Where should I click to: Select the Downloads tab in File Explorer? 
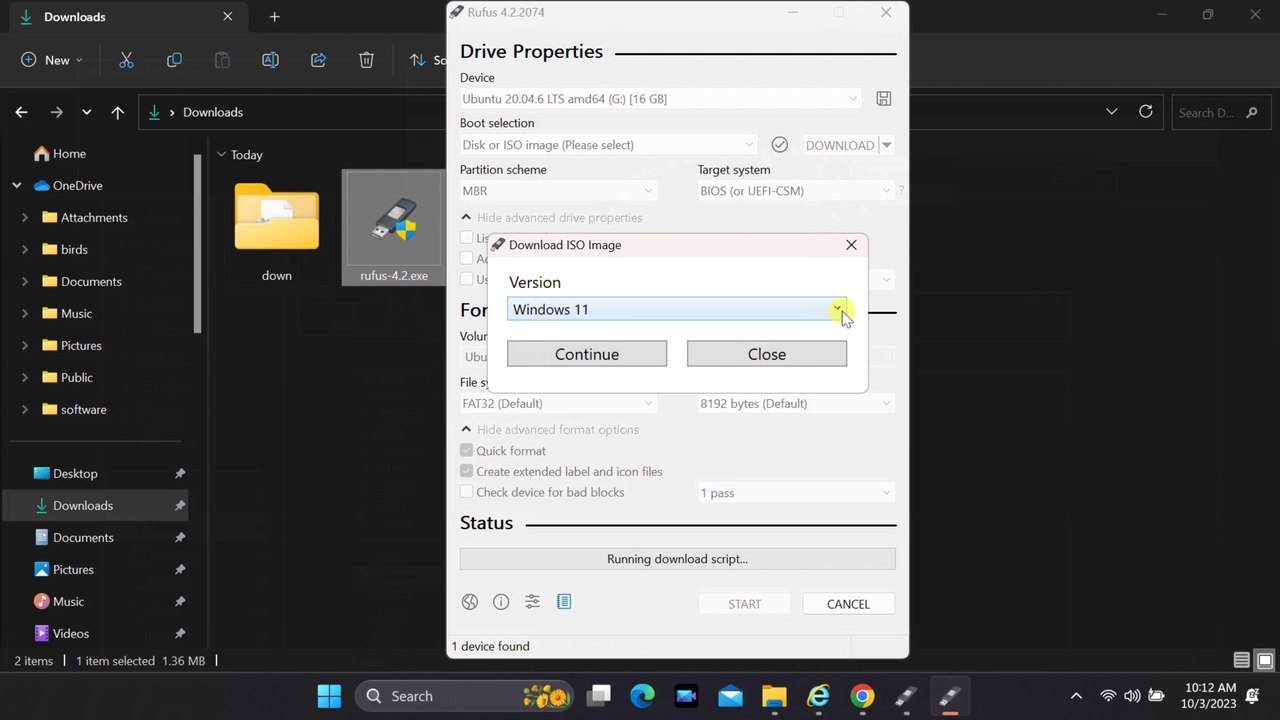coord(125,17)
